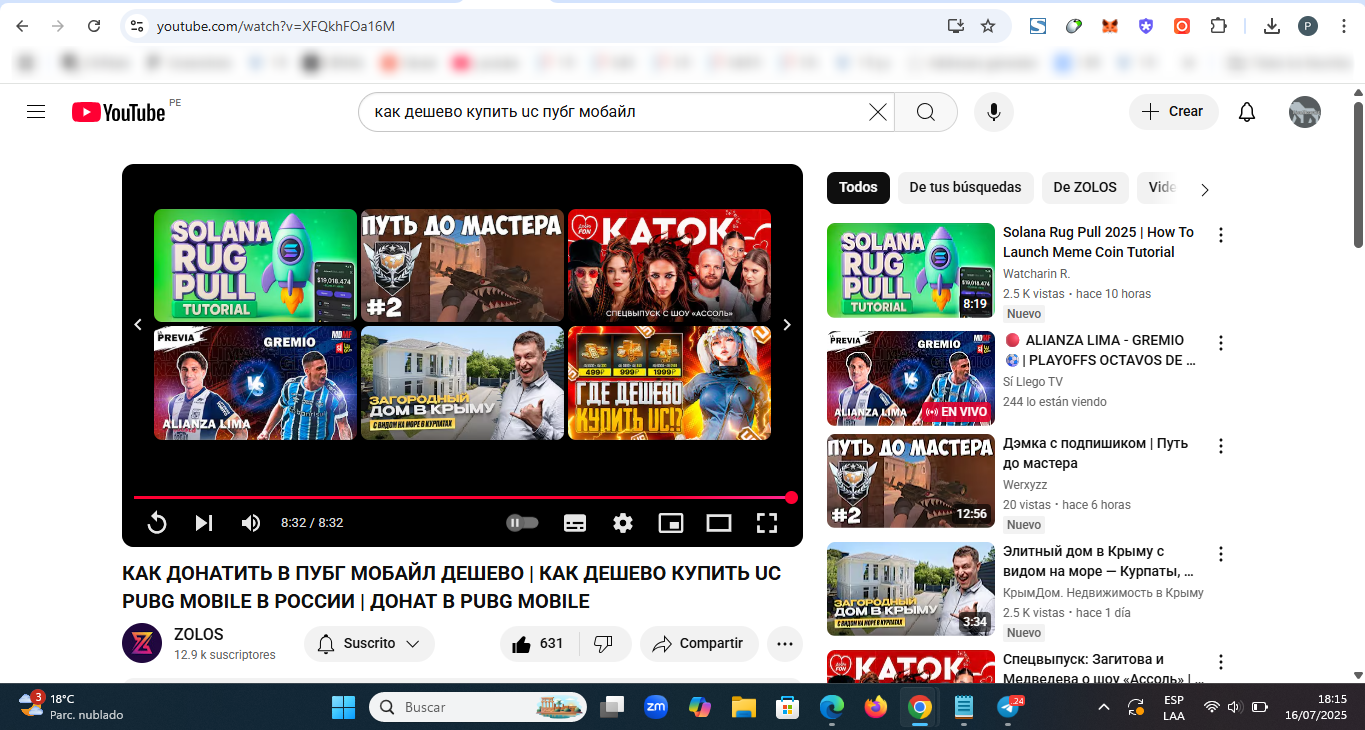The image size is (1365, 730).
Task: Click the red video progress bar
Action: coord(462,497)
